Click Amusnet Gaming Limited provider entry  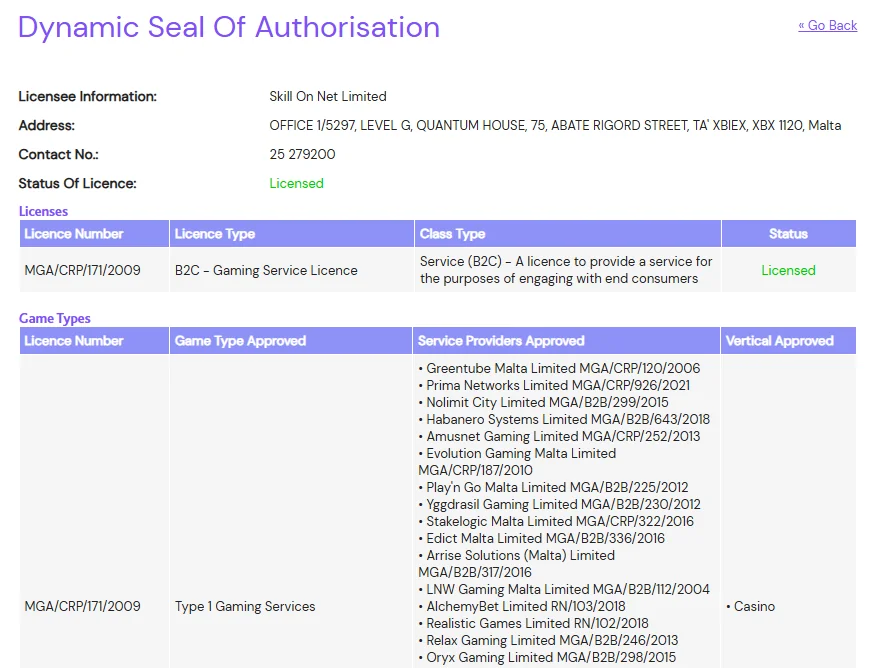coord(559,436)
